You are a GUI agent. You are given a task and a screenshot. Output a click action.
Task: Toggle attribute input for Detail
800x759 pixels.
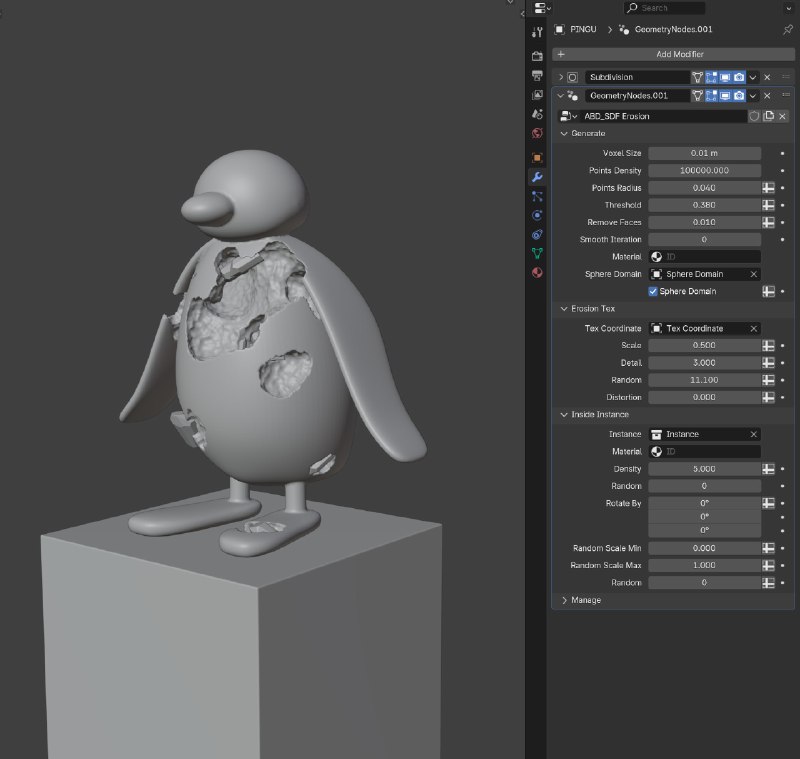pyautogui.click(x=768, y=363)
